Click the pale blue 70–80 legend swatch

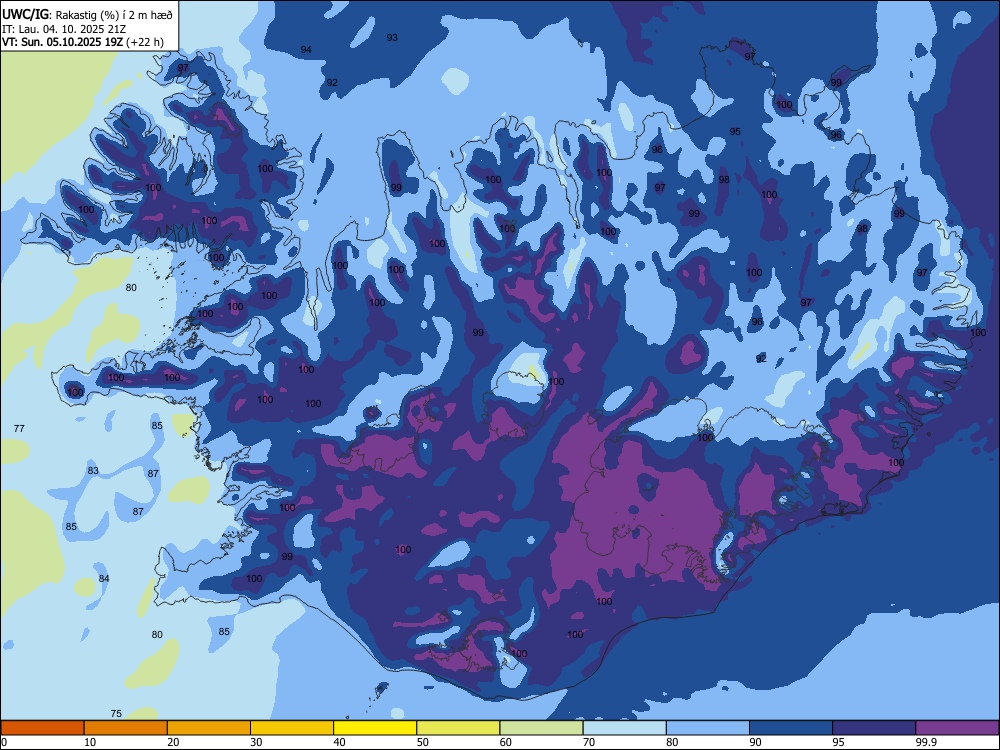coord(624,728)
